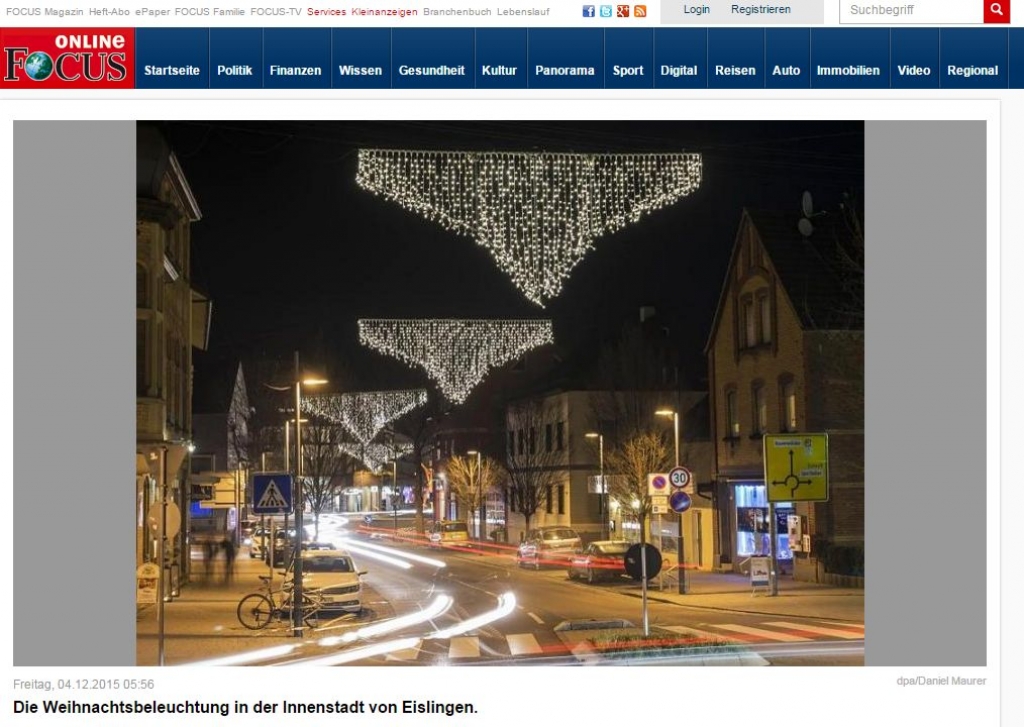
Task: Select the Finanzen menu item
Action: coord(295,70)
